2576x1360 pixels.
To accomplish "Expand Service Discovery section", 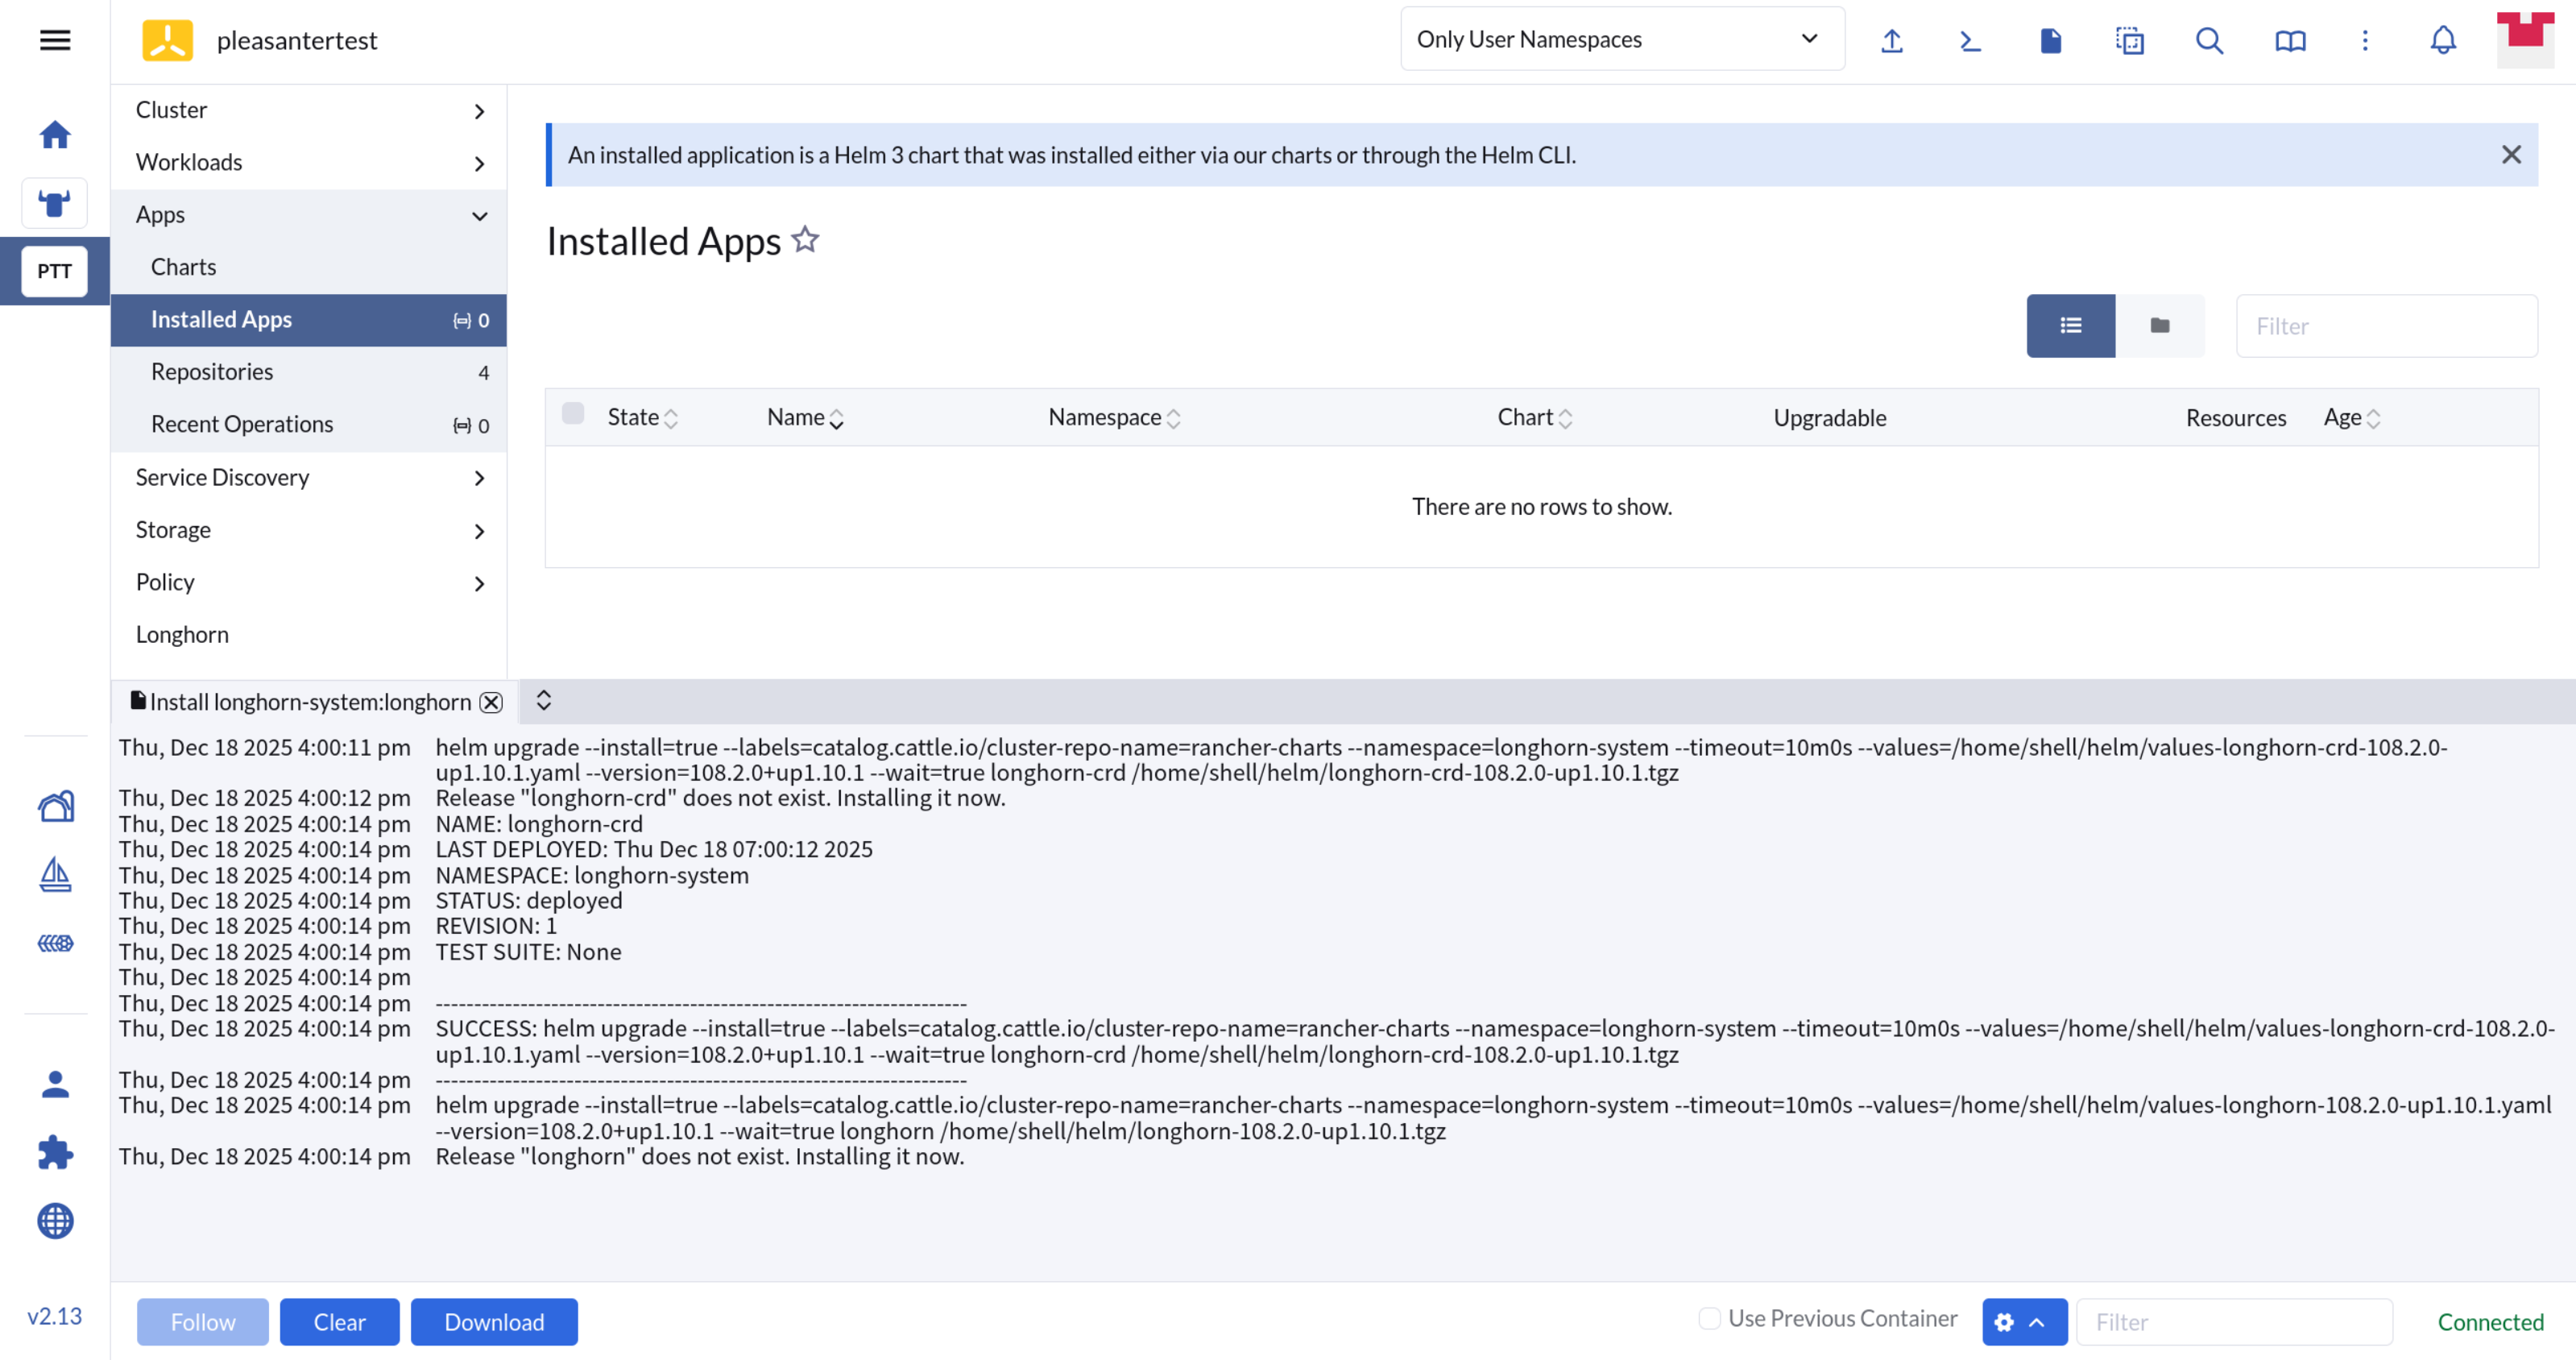I will (x=308, y=478).
